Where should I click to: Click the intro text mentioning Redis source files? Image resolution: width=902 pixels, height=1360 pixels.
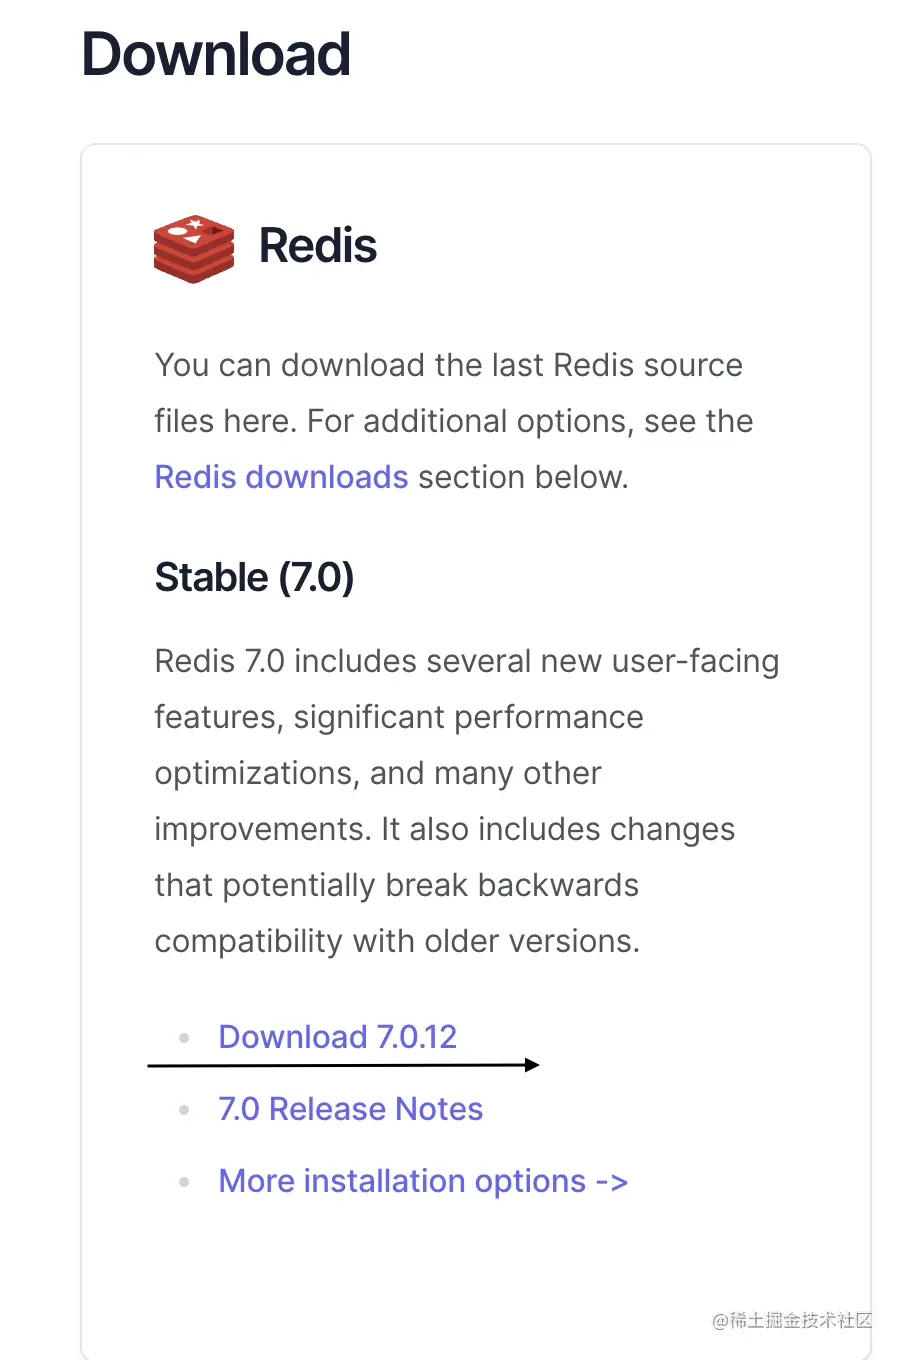[x=448, y=420]
